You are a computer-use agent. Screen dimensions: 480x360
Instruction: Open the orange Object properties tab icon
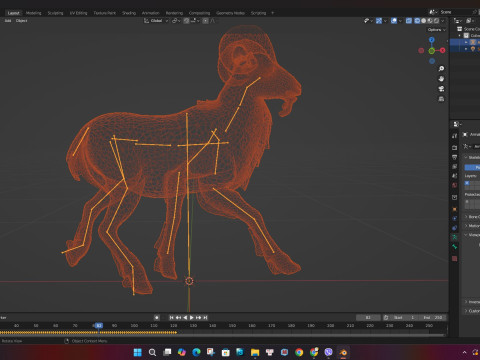(455, 209)
